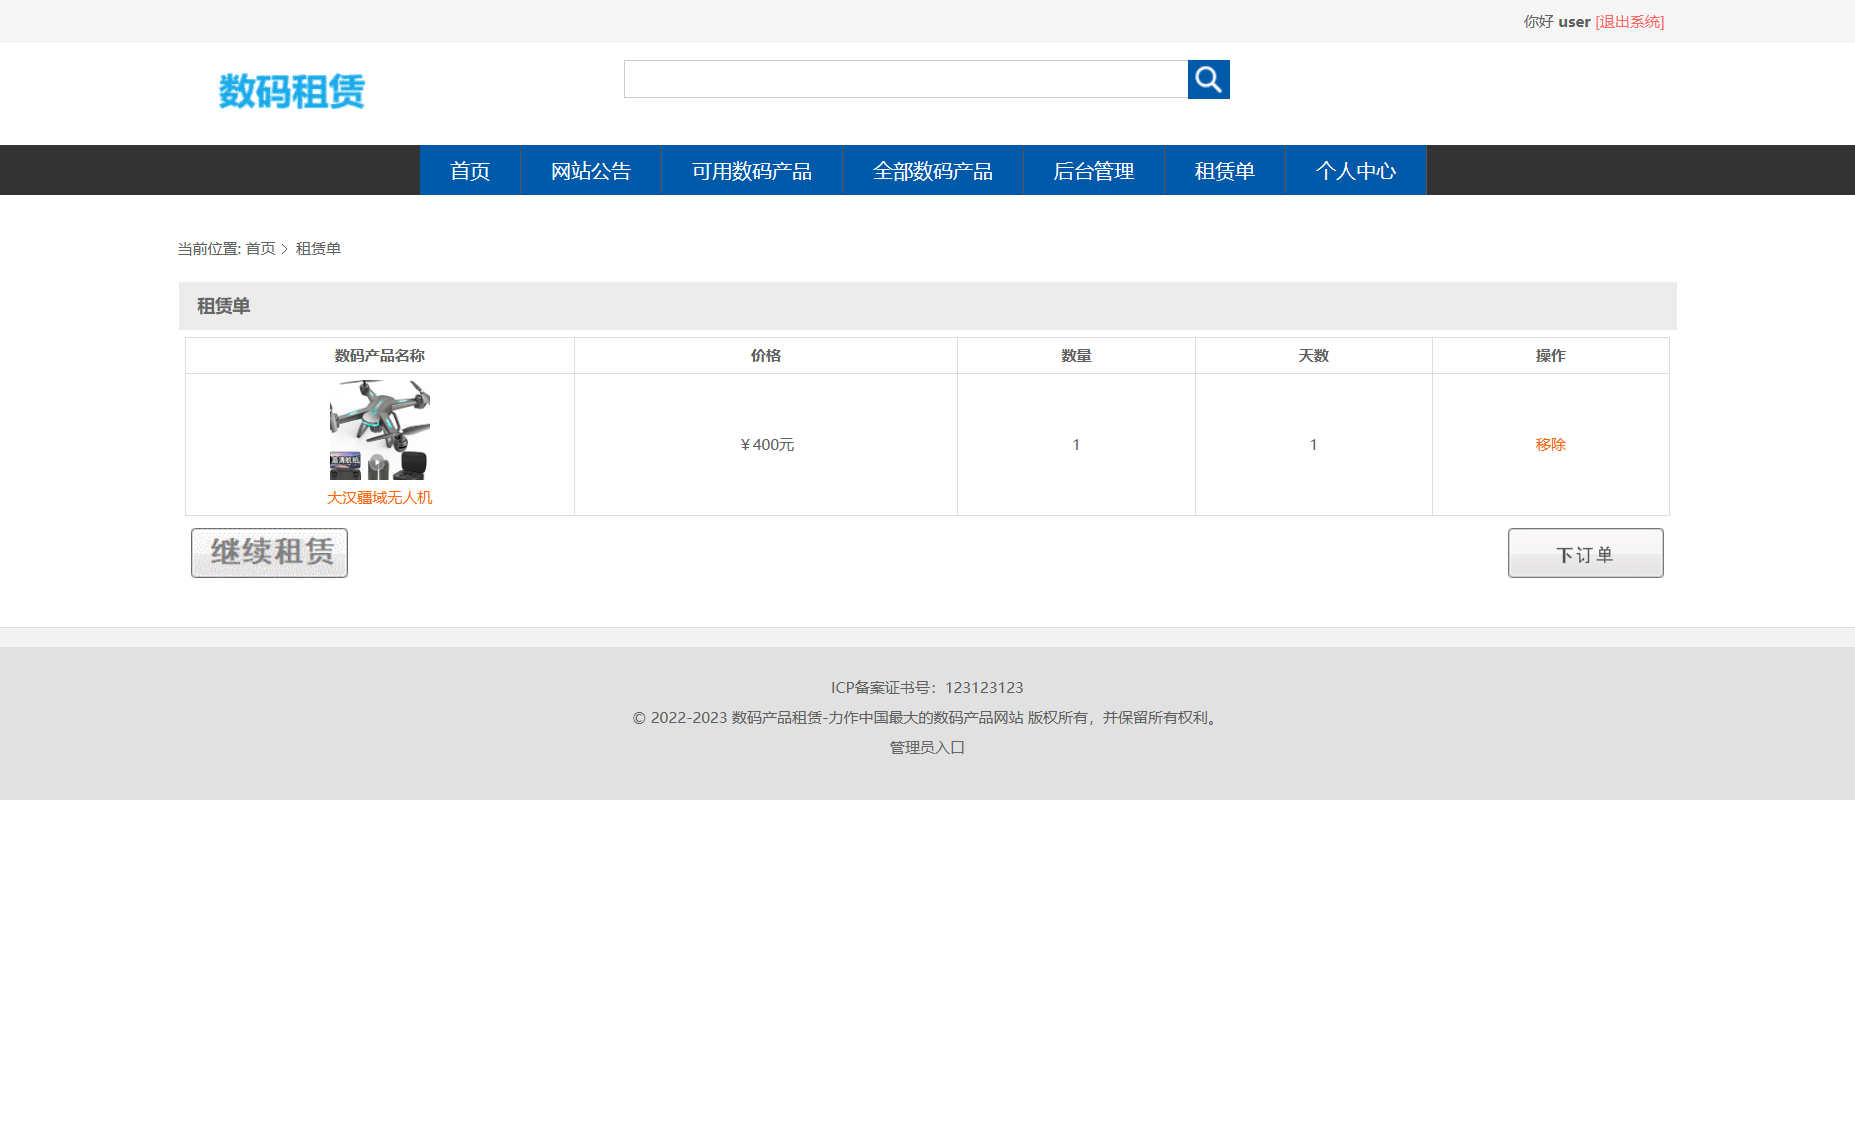Switch to 租赁单 in the navigation bar

click(1225, 170)
